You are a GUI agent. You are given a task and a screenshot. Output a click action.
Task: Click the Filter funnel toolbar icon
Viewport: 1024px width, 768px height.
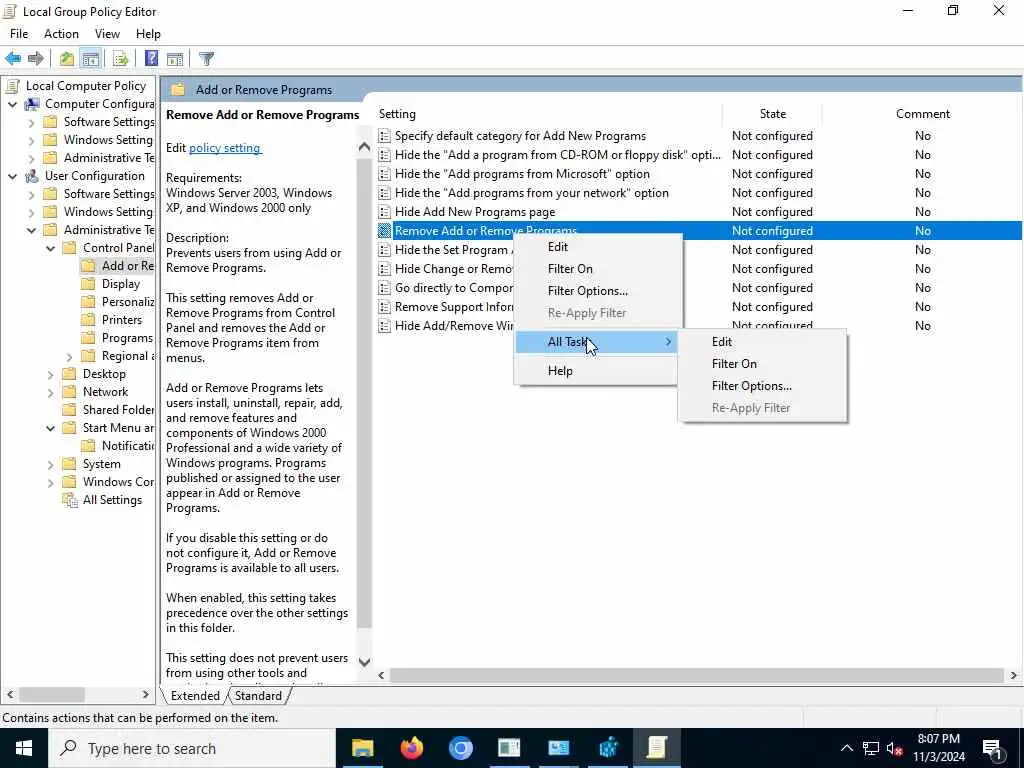coord(206,59)
